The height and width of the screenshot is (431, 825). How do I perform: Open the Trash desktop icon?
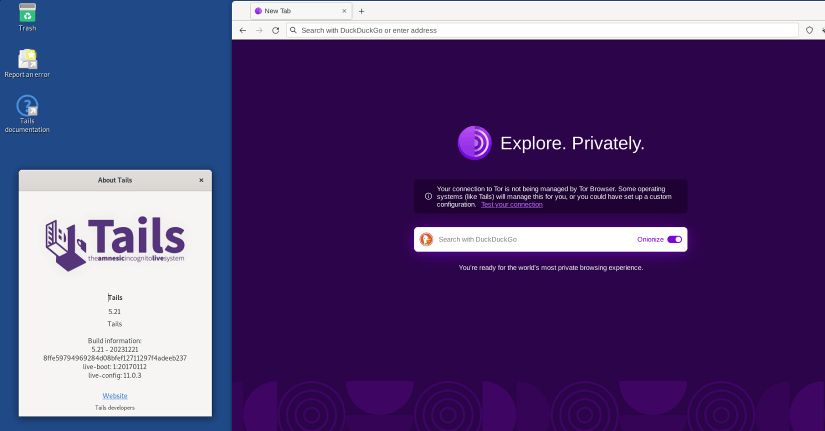coord(27,17)
